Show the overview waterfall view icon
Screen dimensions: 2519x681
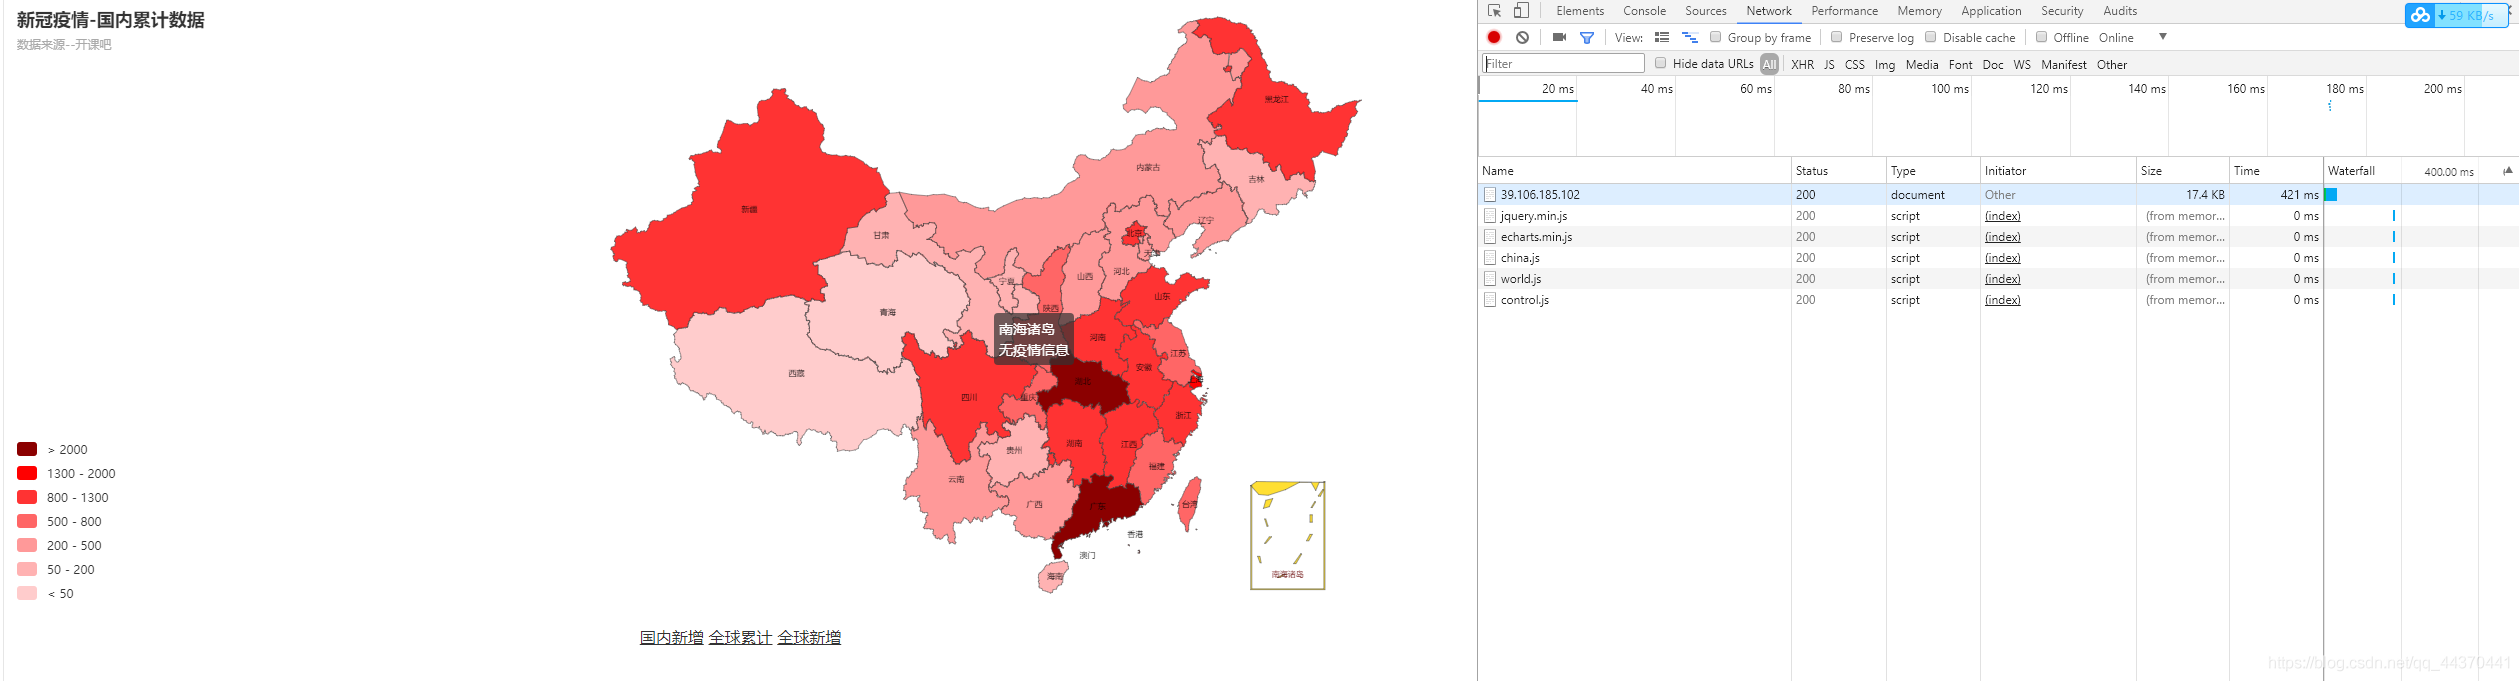[1690, 37]
